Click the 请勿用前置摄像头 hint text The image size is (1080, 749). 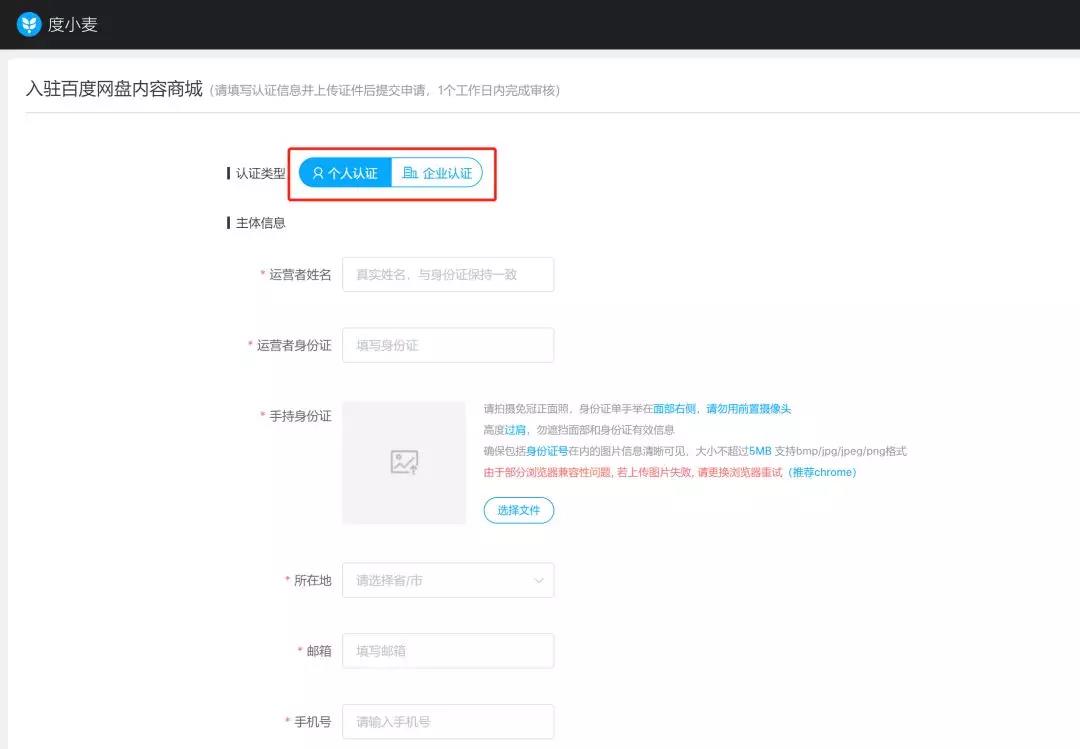(x=749, y=409)
